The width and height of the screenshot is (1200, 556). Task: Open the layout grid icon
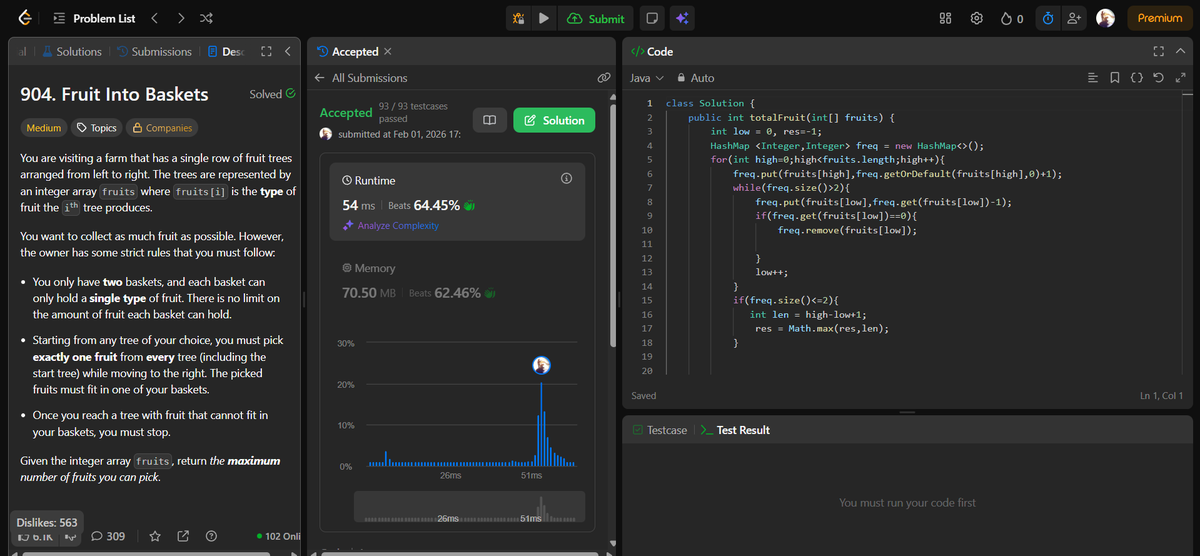point(946,18)
